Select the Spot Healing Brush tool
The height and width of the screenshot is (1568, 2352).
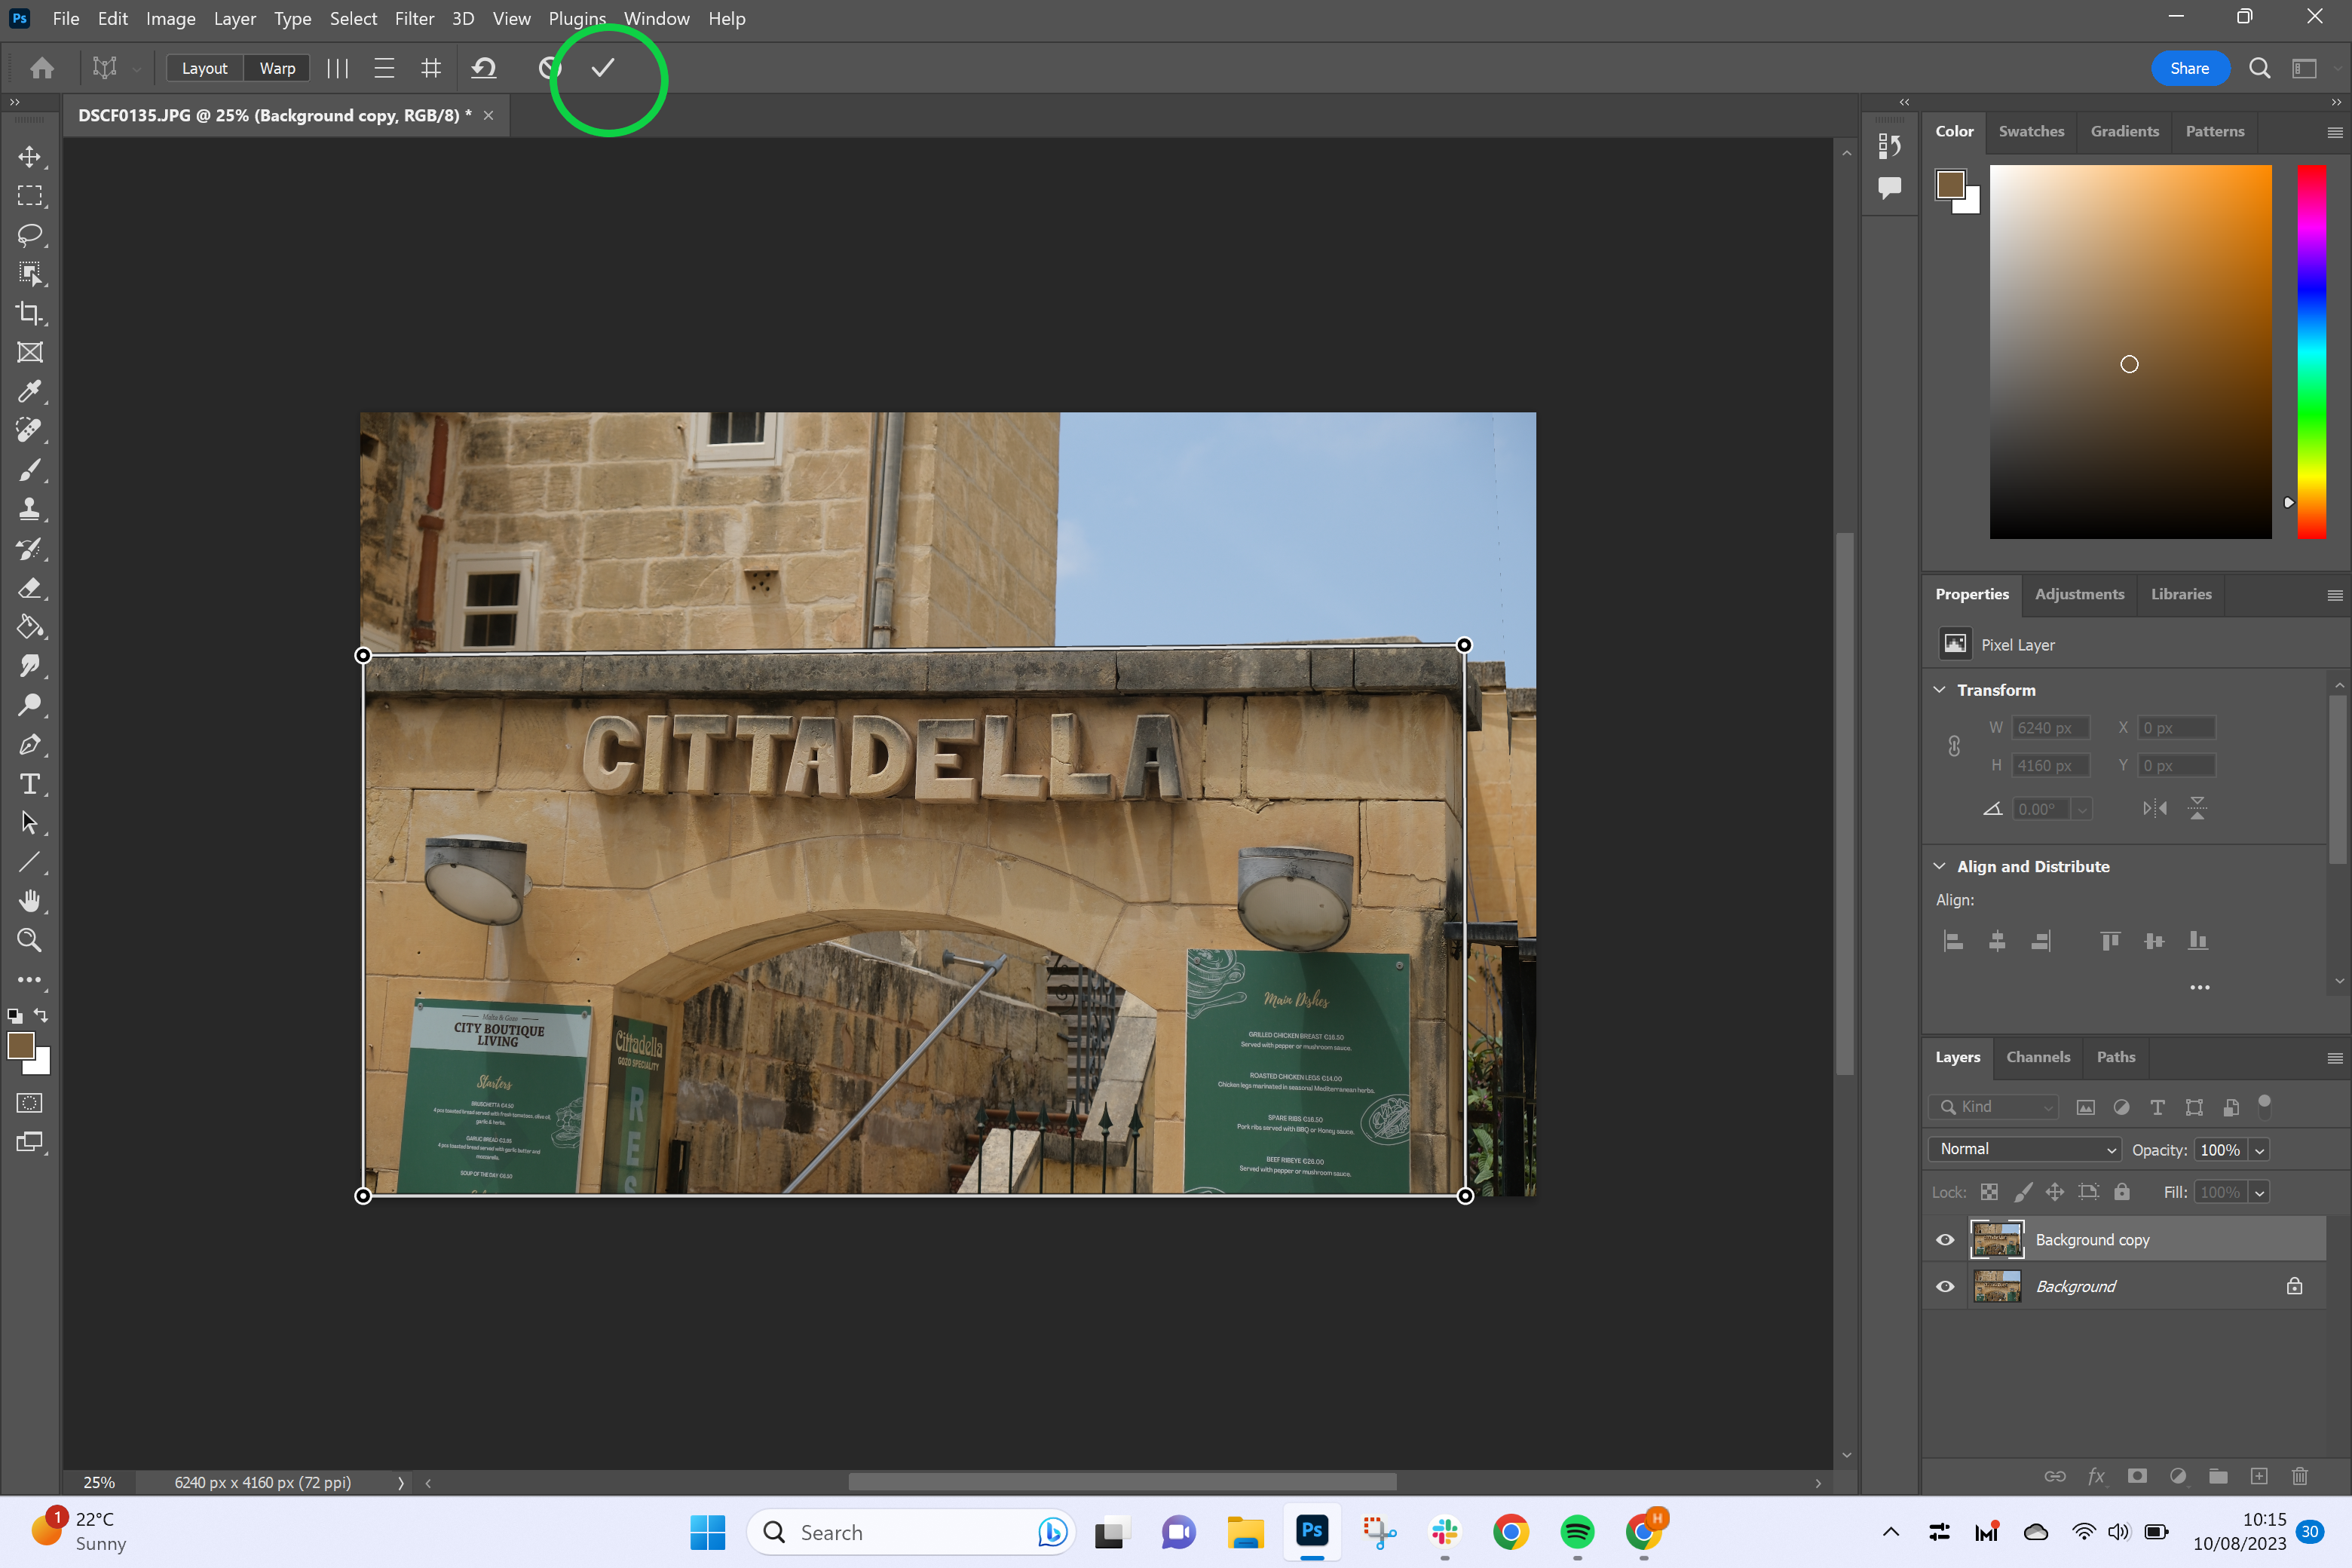pos(30,430)
